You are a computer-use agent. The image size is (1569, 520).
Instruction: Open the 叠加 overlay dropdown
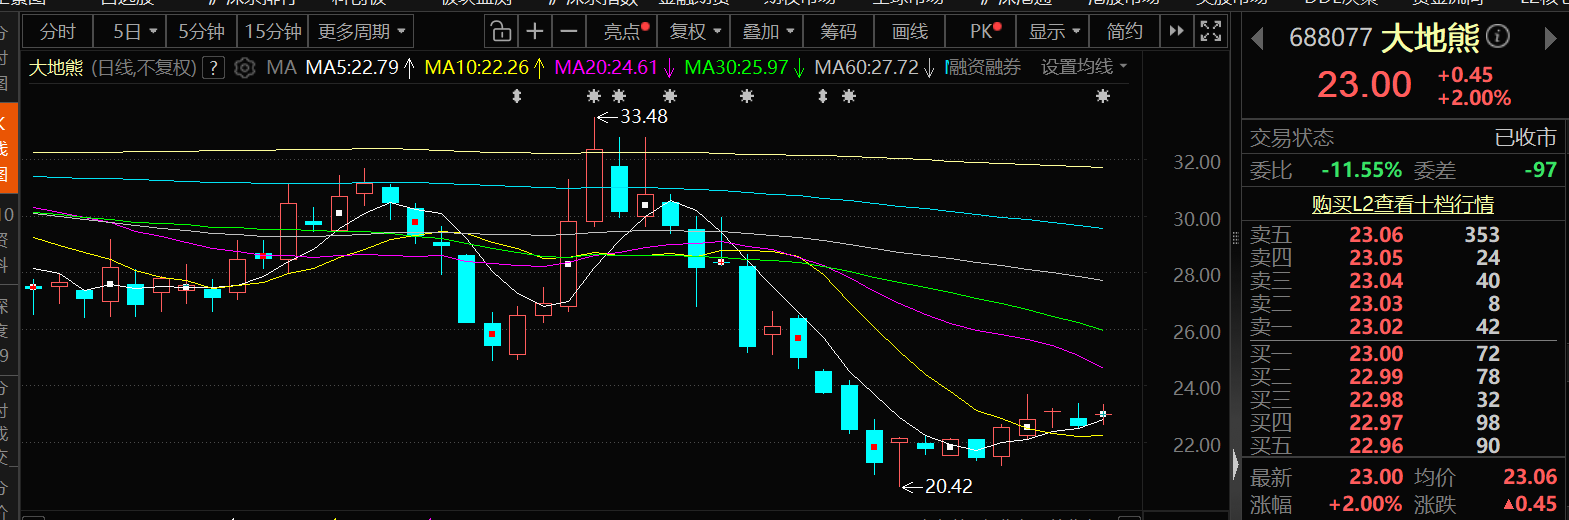pos(768,32)
